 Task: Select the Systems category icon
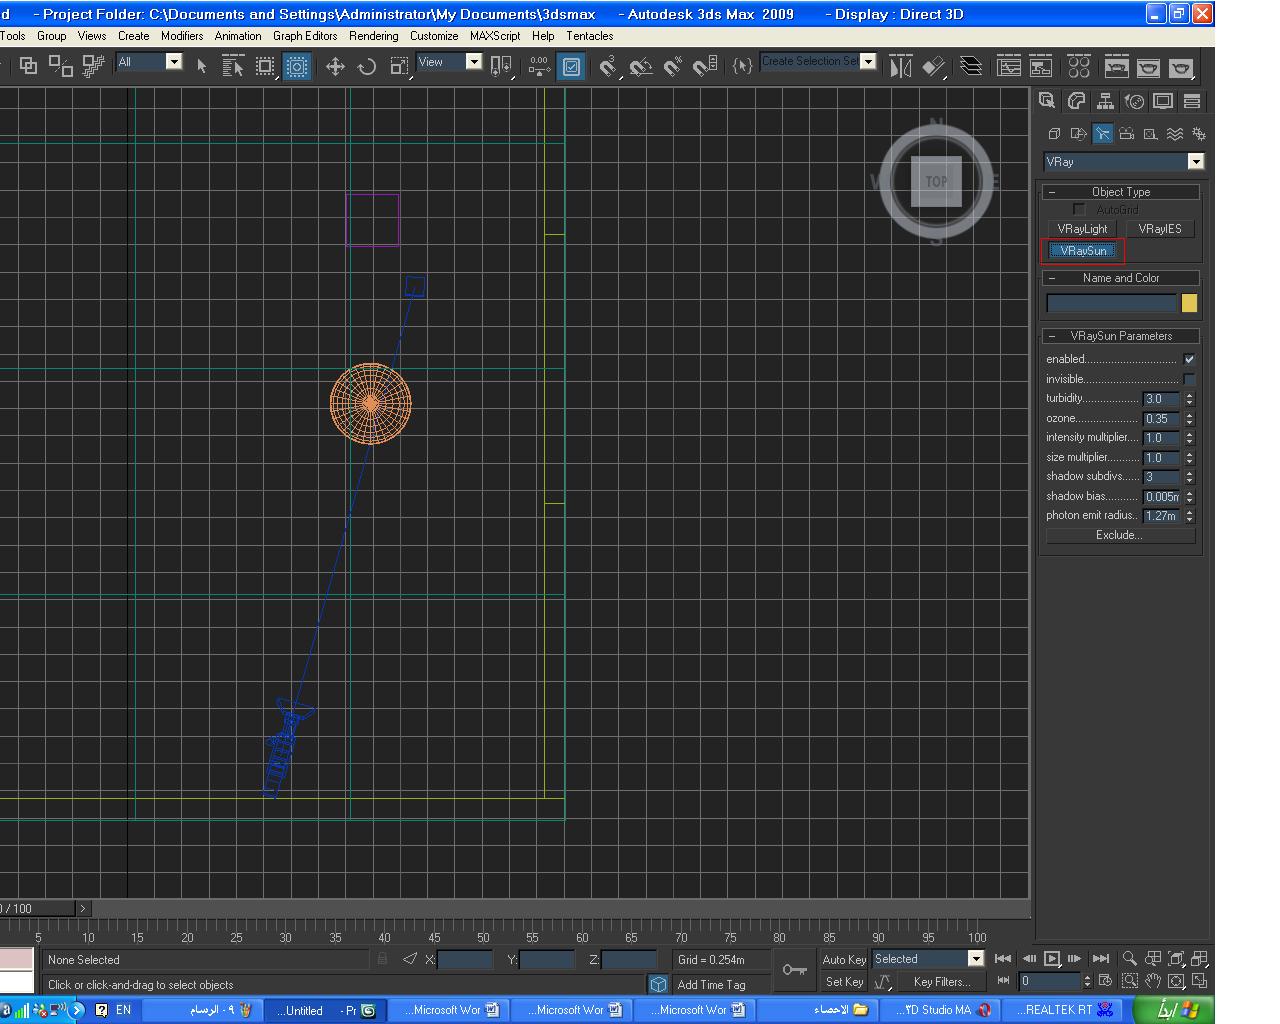tap(1198, 133)
